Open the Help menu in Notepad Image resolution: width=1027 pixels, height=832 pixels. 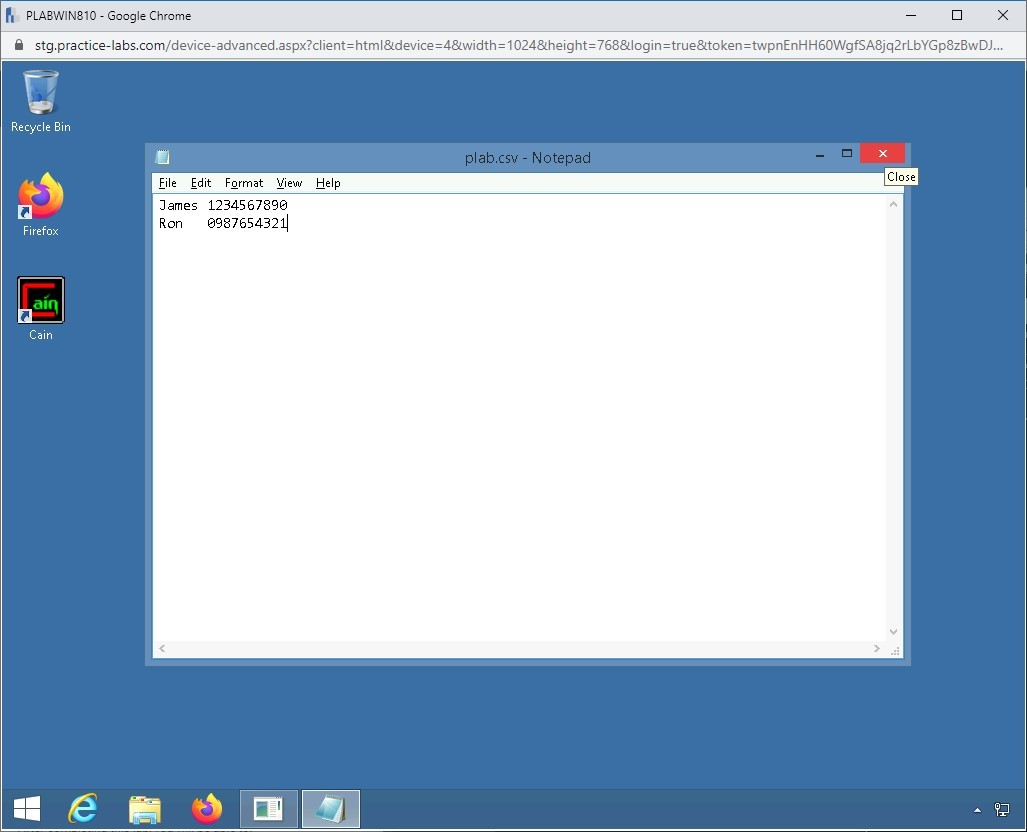328,183
